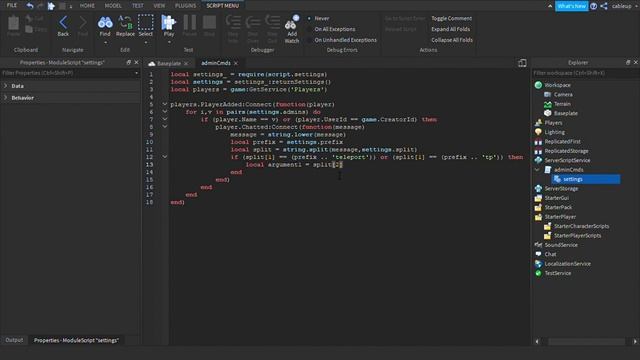This screenshot has height=360, width=640.
Task: Undock the Explorer panel
Action: pyautogui.click(x=628, y=62)
